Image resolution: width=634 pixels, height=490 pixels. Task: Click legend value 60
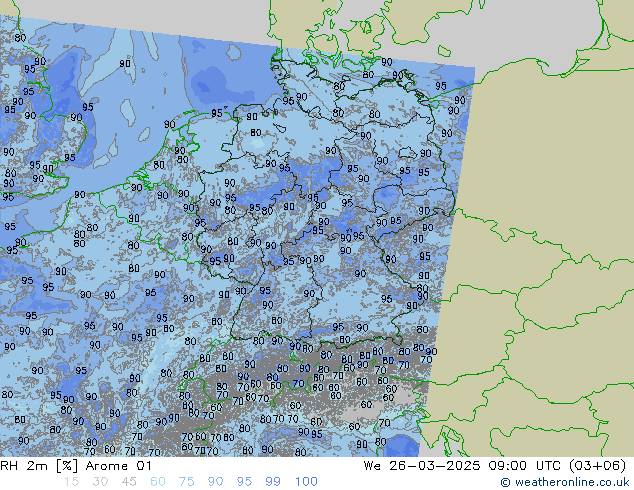(158, 482)
